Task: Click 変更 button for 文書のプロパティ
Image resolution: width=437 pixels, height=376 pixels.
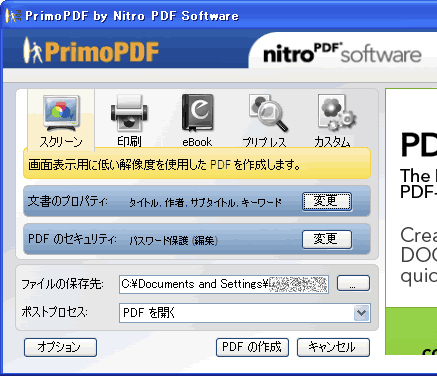Action: point(327,201)
